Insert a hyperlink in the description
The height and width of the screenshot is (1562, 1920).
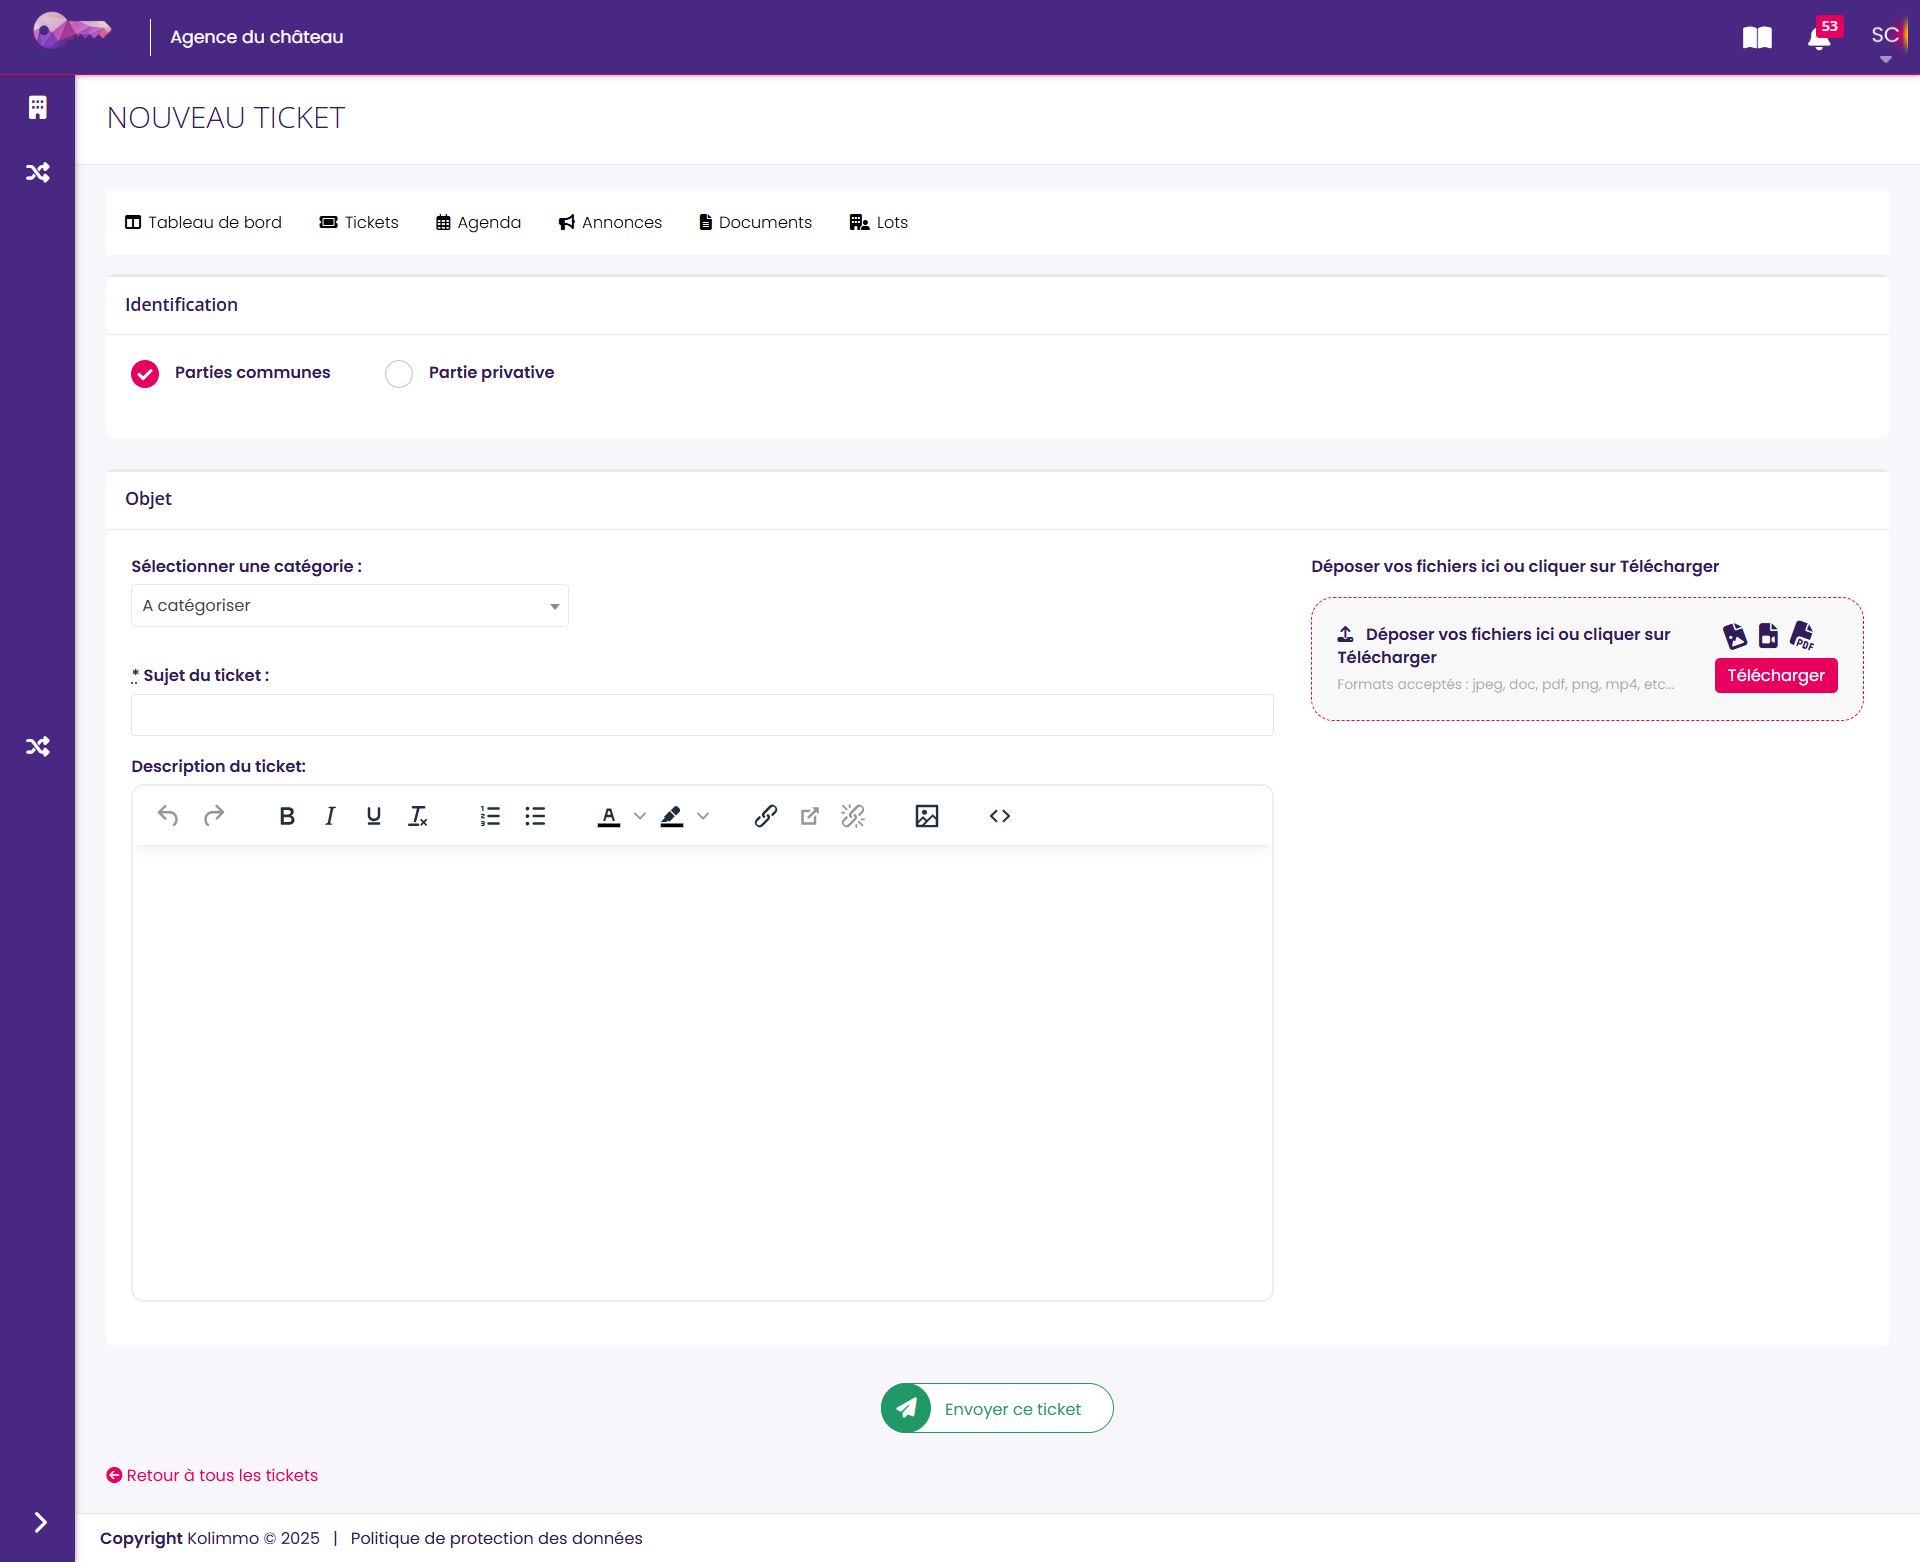coord(766,816)
